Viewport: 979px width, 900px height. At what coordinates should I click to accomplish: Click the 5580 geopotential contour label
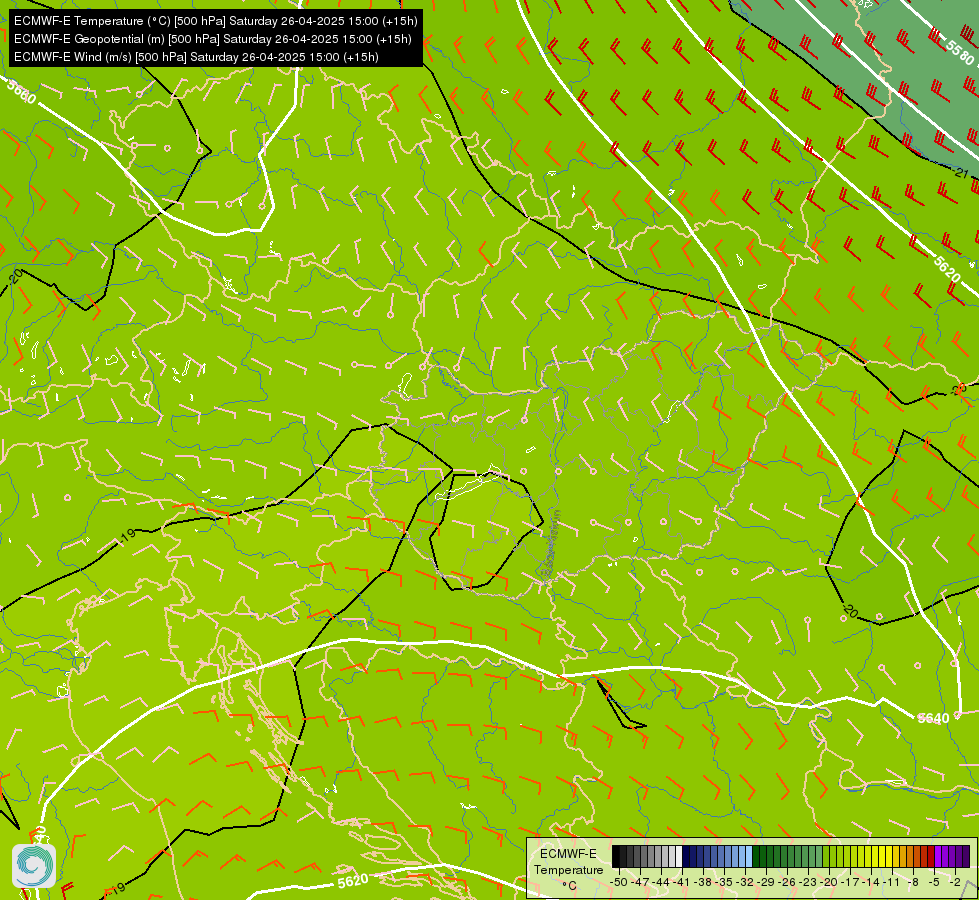[x=960, y=52]
